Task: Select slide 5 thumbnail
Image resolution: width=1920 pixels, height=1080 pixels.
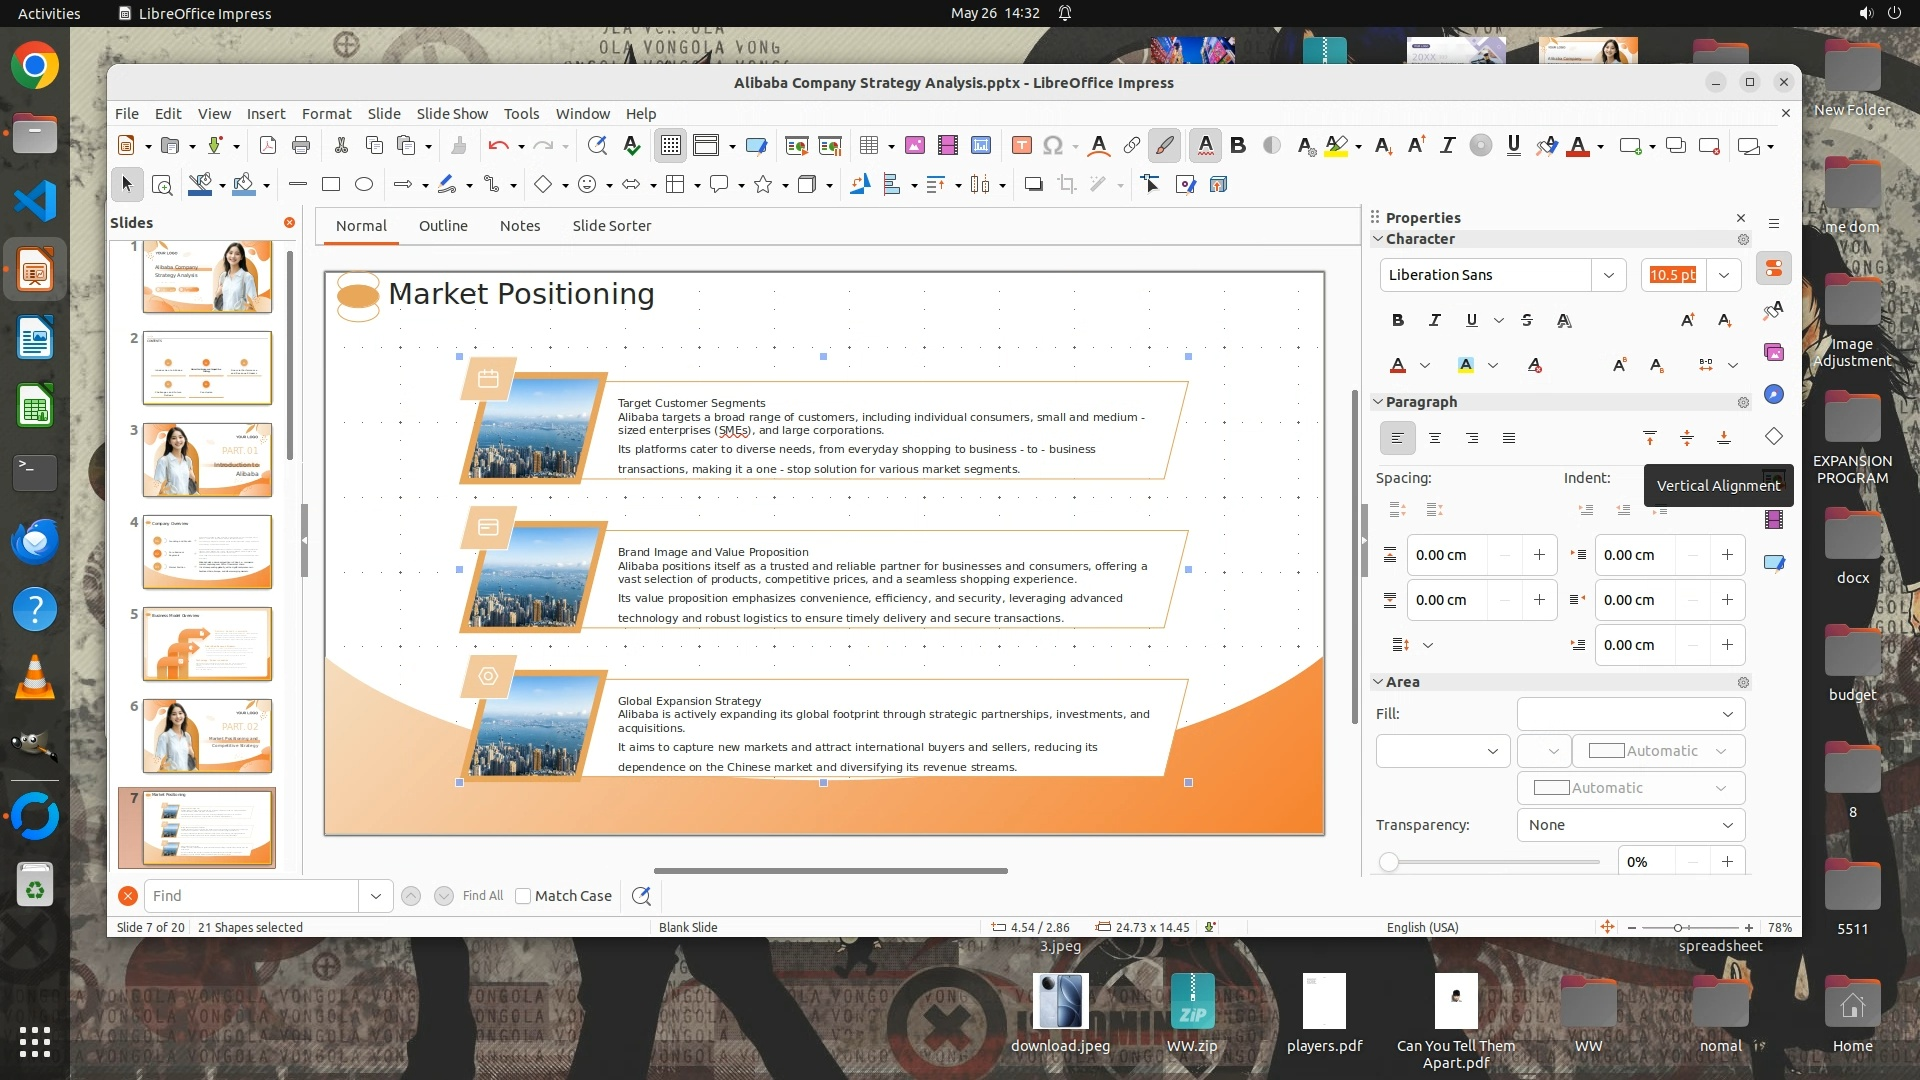Action: click(207, 644)
